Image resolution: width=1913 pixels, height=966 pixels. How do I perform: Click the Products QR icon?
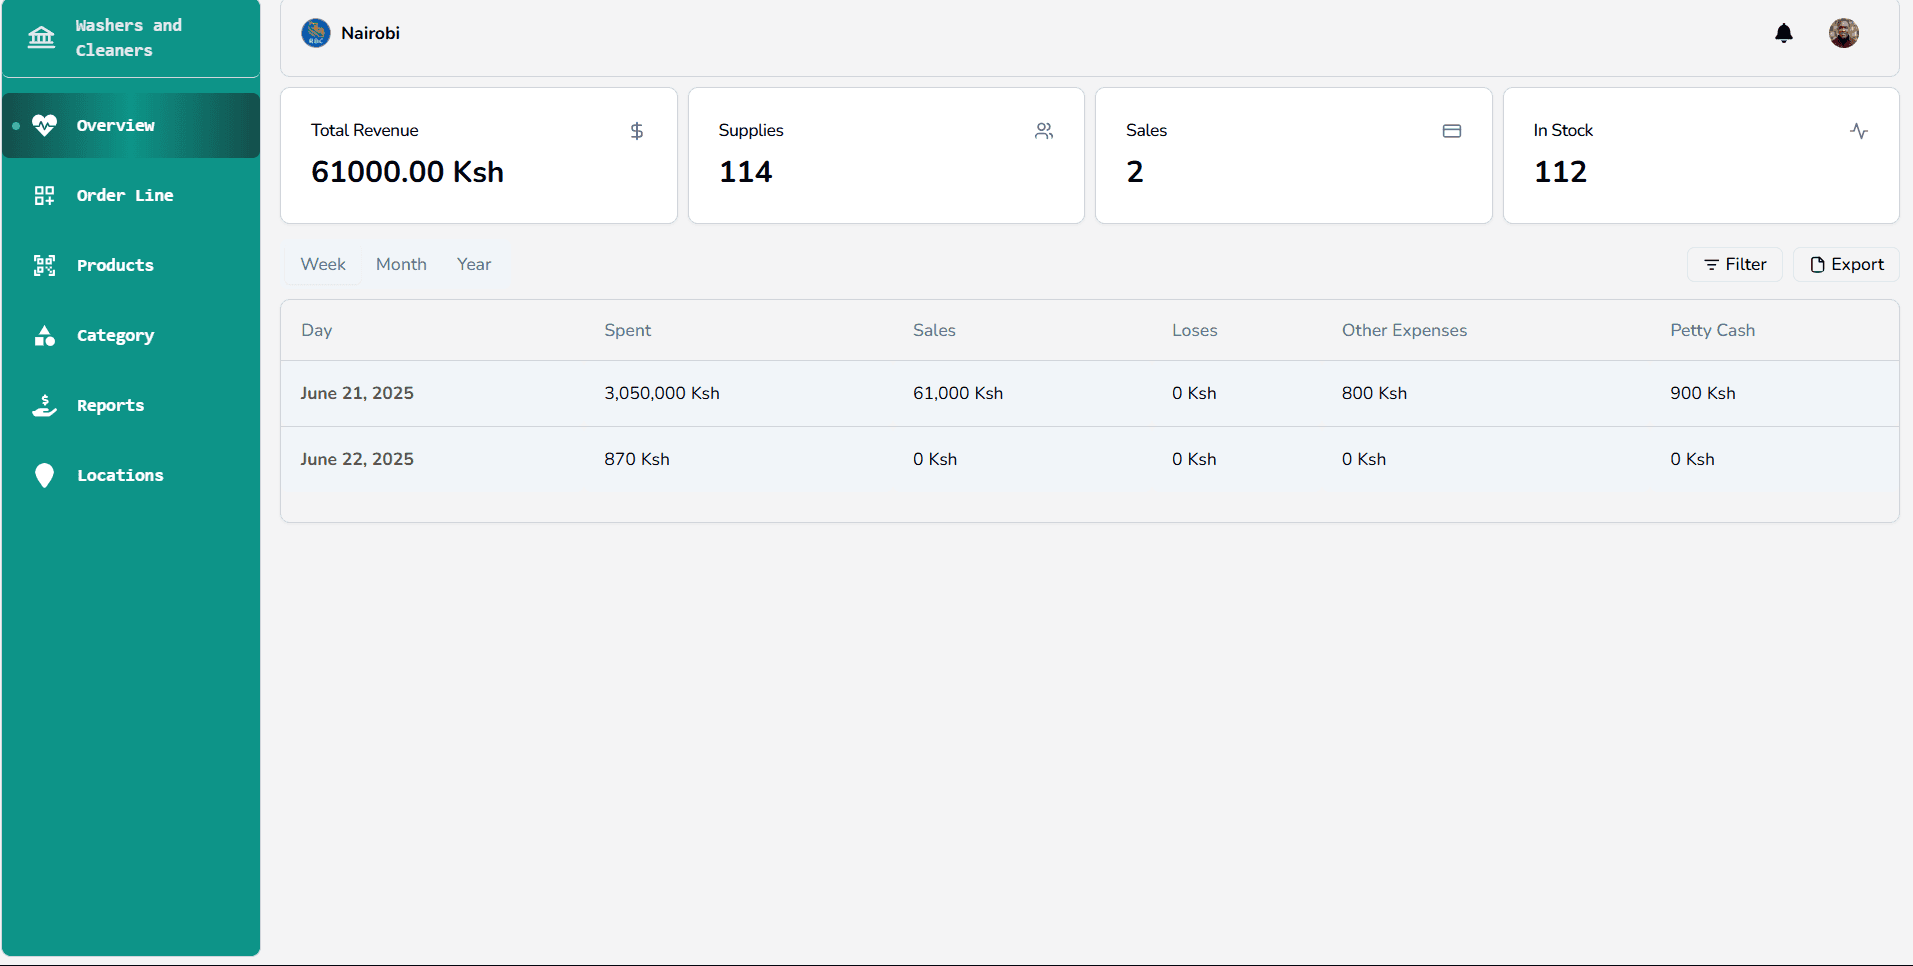click(x=44, y=265)
